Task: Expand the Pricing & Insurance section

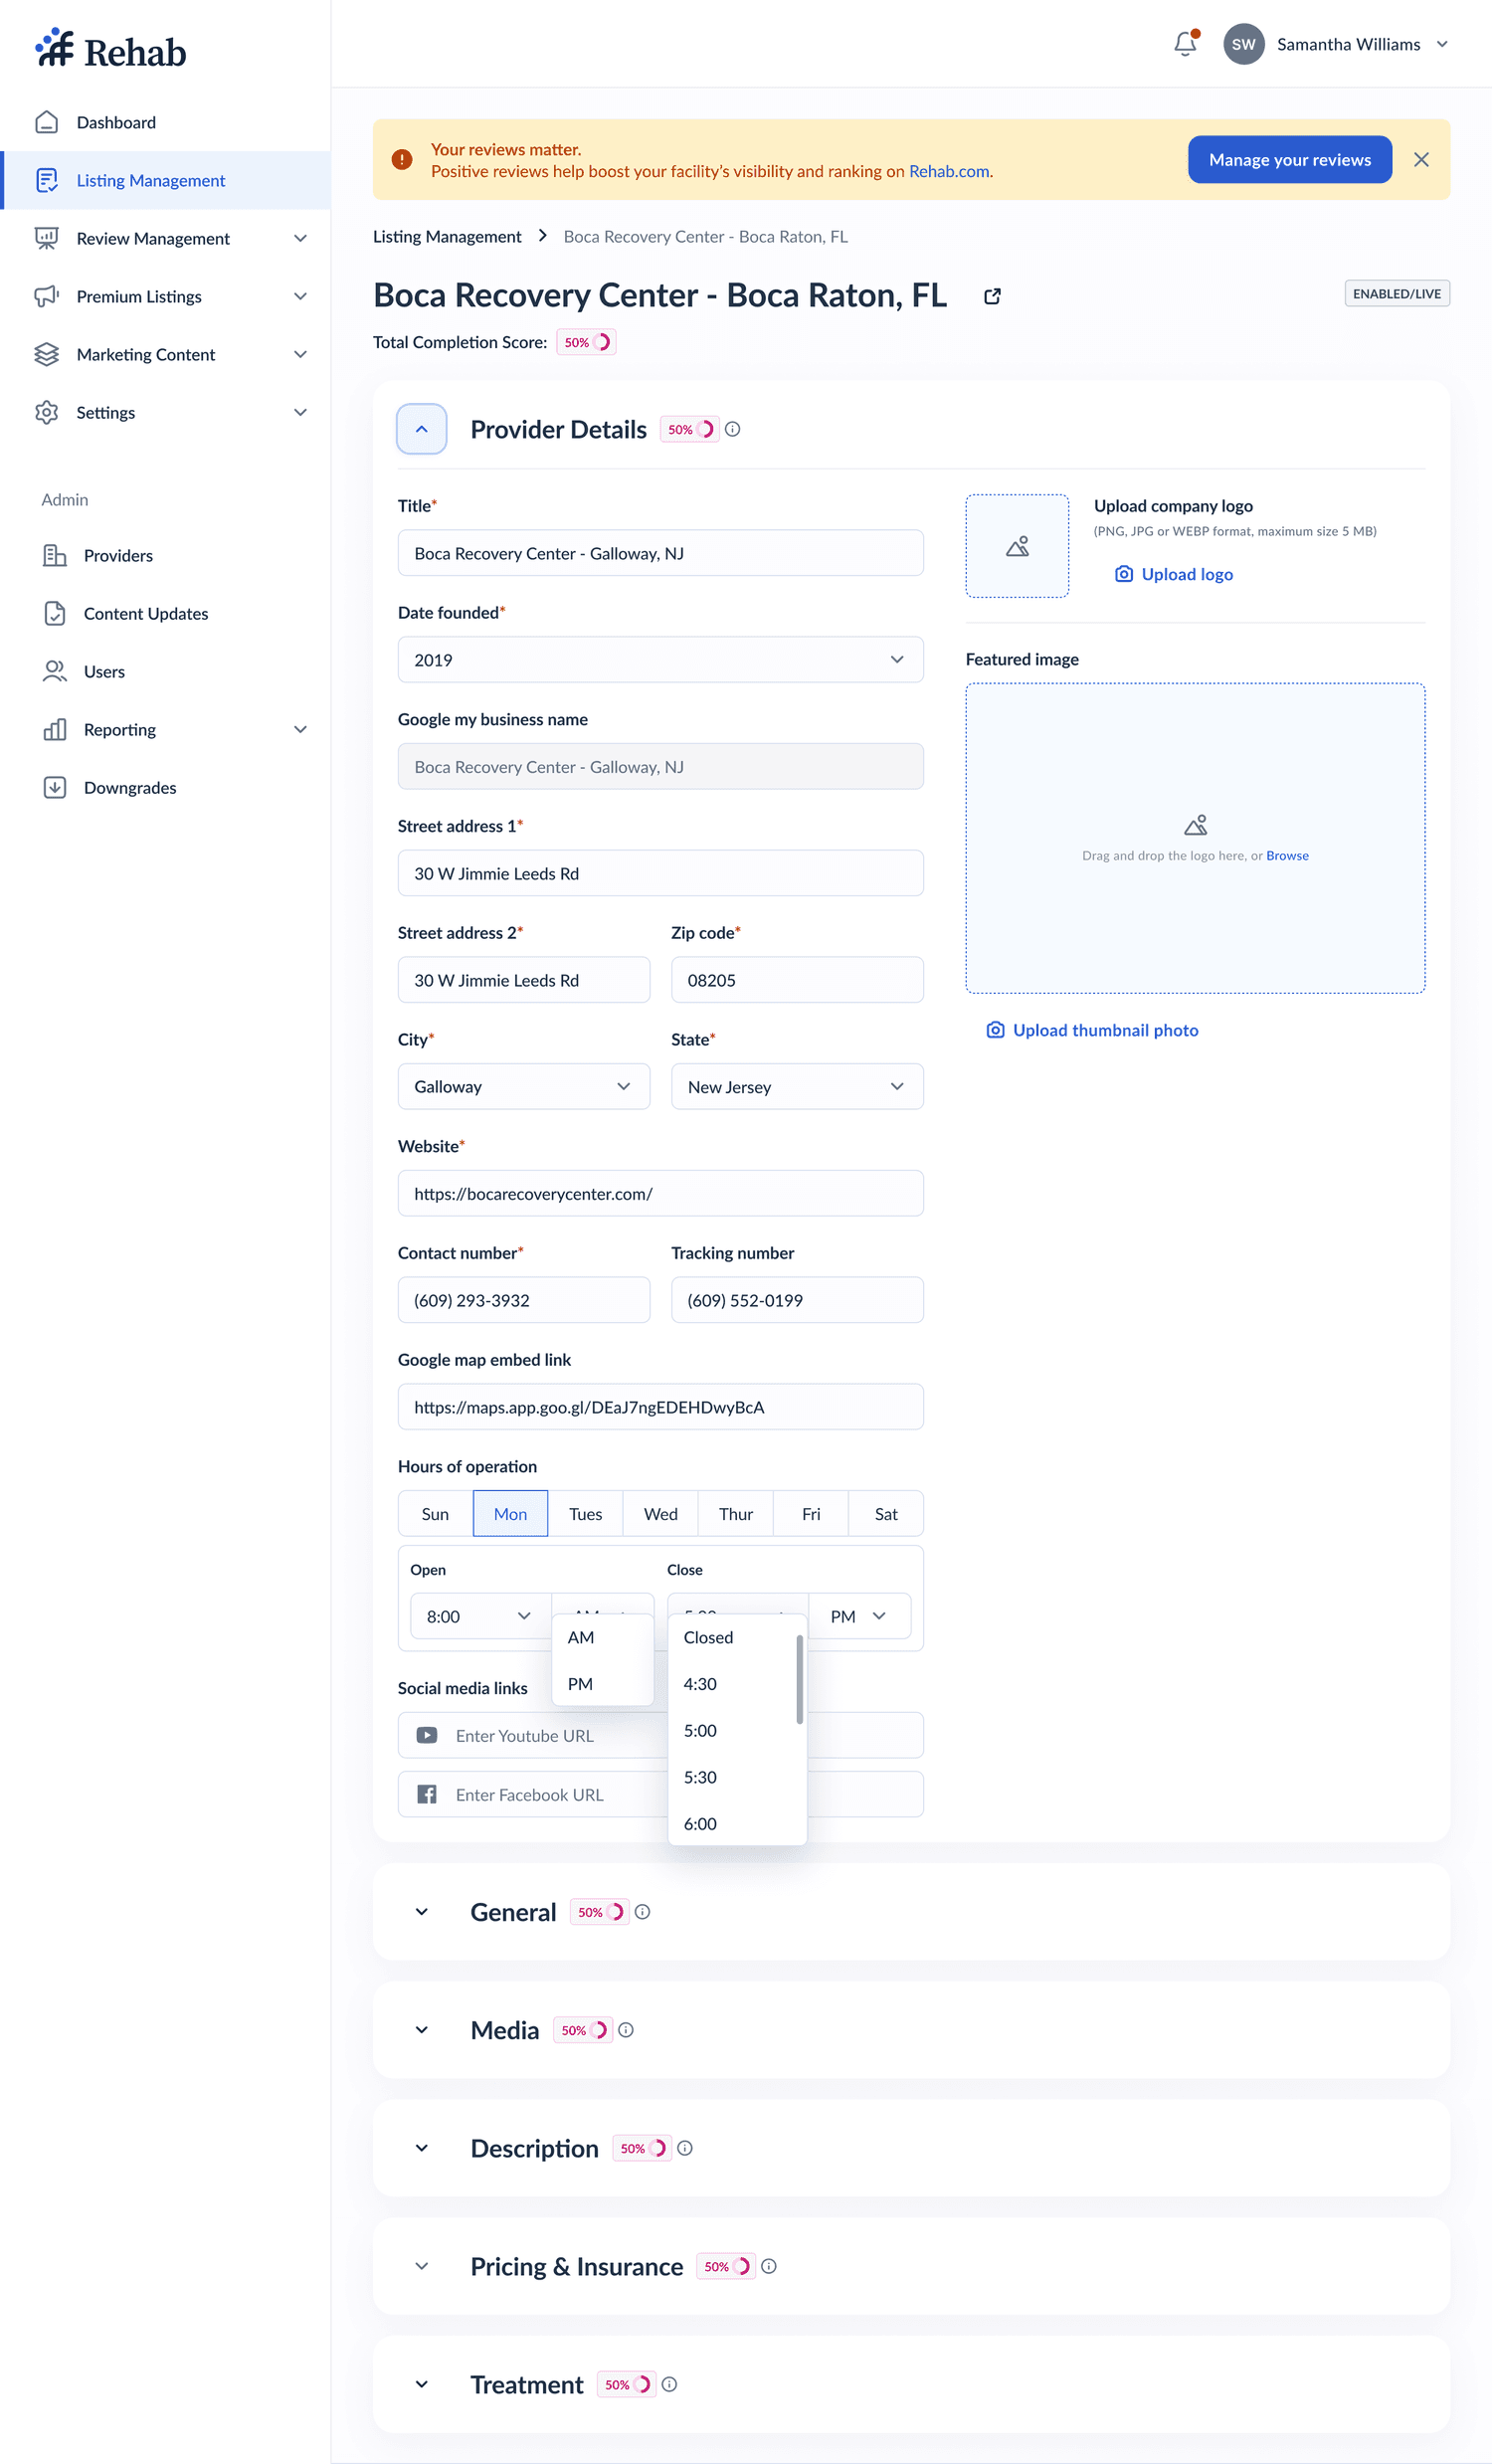Action: (x=421, y=2266)
